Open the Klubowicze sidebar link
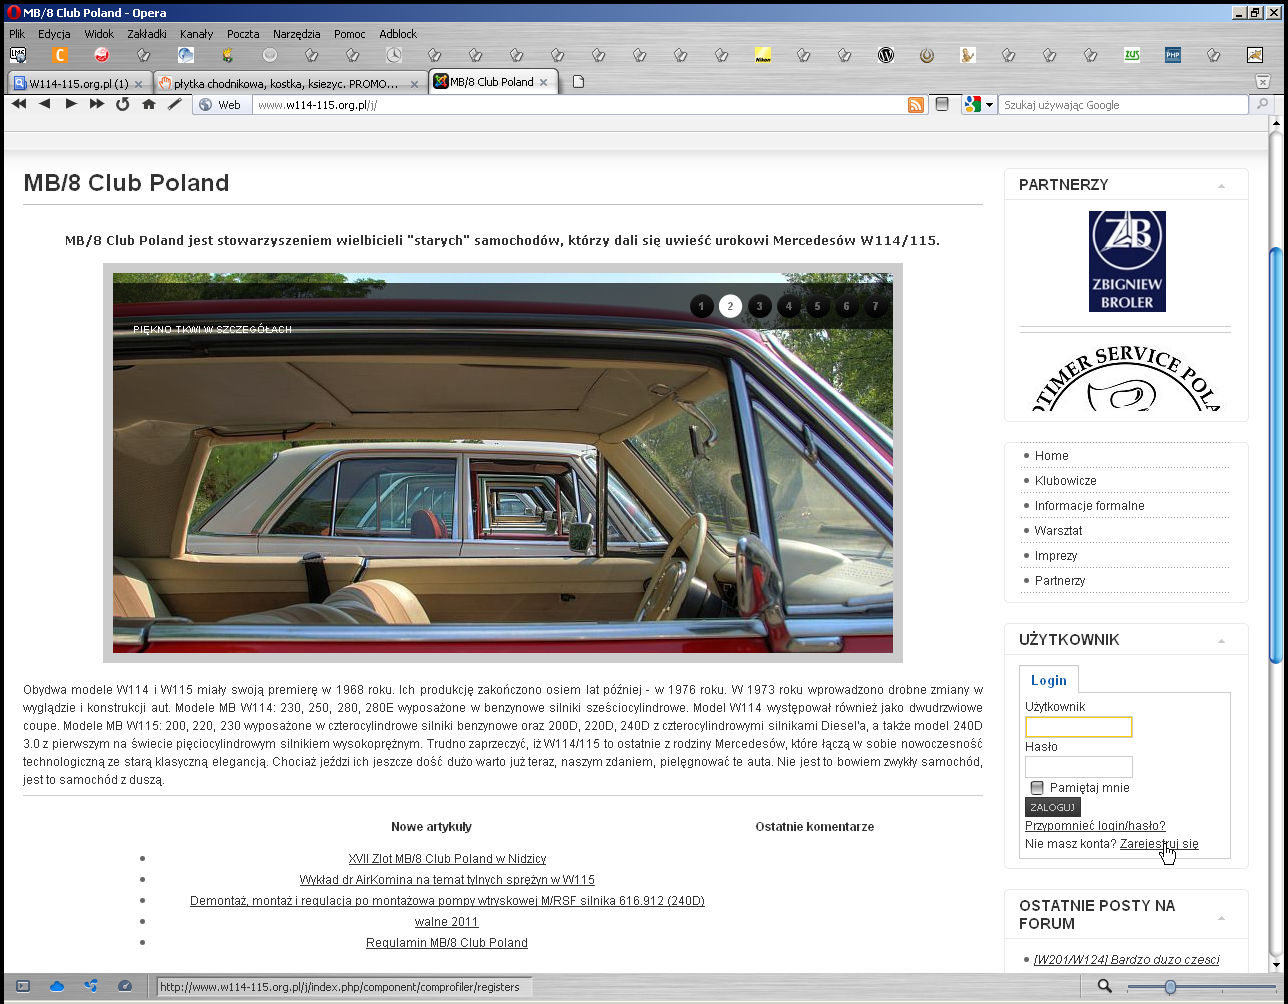Viewport: 1288px width, 1004px height. (x=1065, y=481)
